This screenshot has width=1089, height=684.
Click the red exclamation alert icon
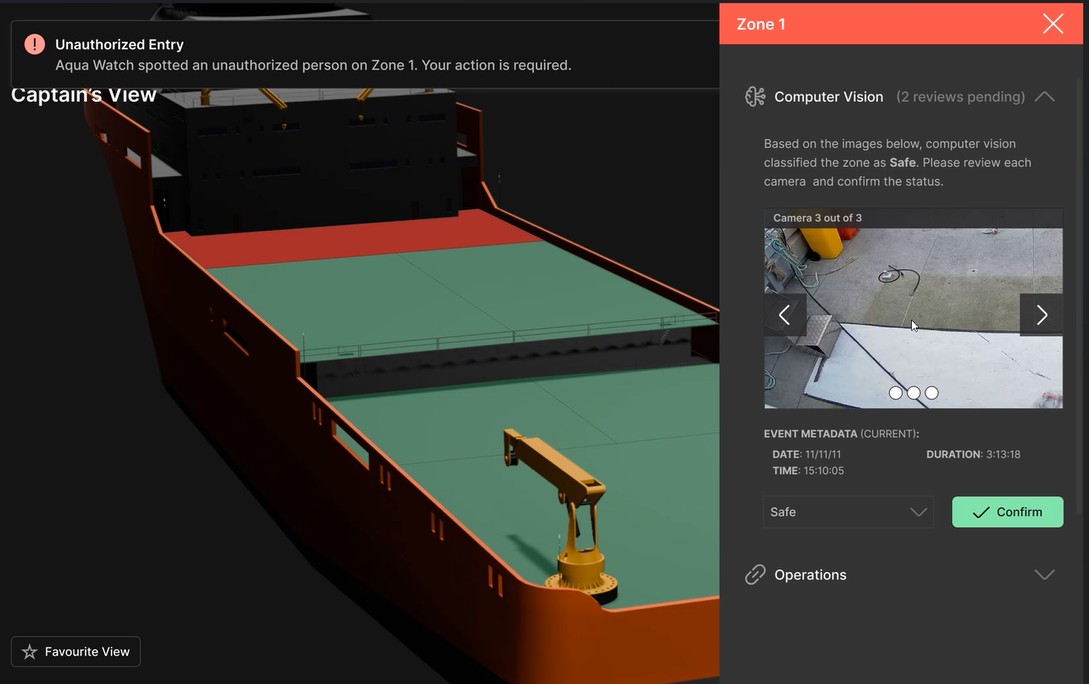(35, 45)
